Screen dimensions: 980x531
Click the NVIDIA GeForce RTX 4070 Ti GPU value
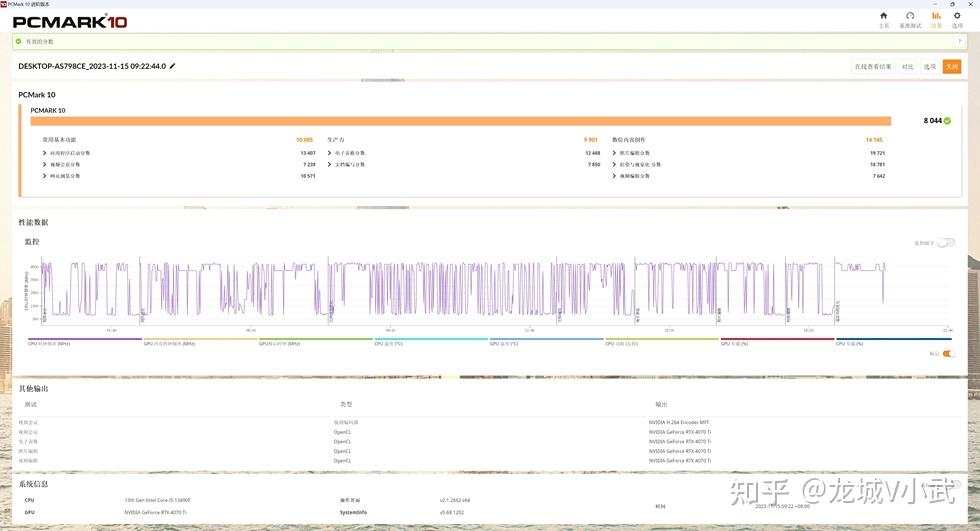(x=156, y=512)
